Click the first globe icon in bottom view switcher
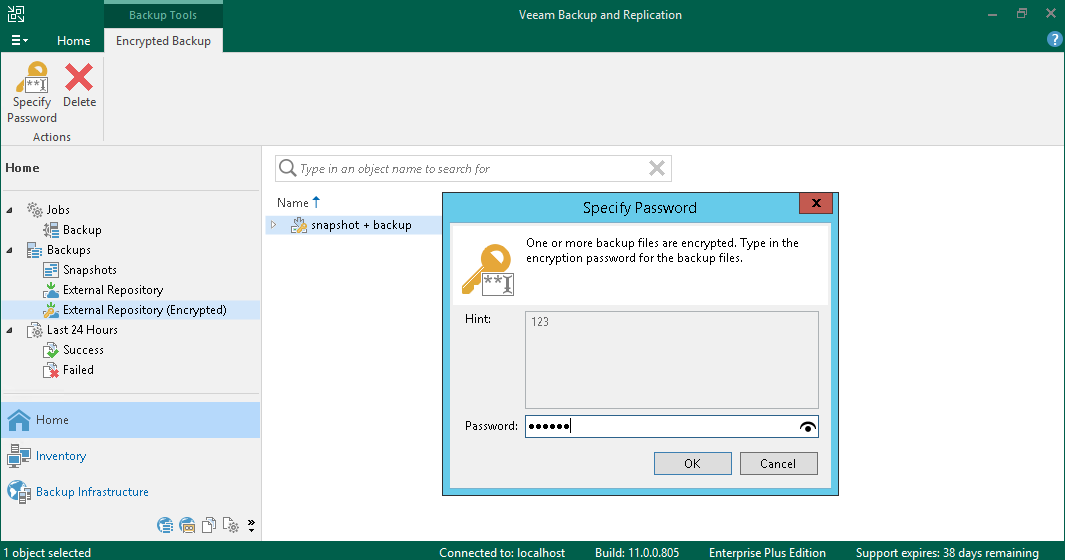The height and width of the screenshot is (560, 1065). click(x=165, y=525)
